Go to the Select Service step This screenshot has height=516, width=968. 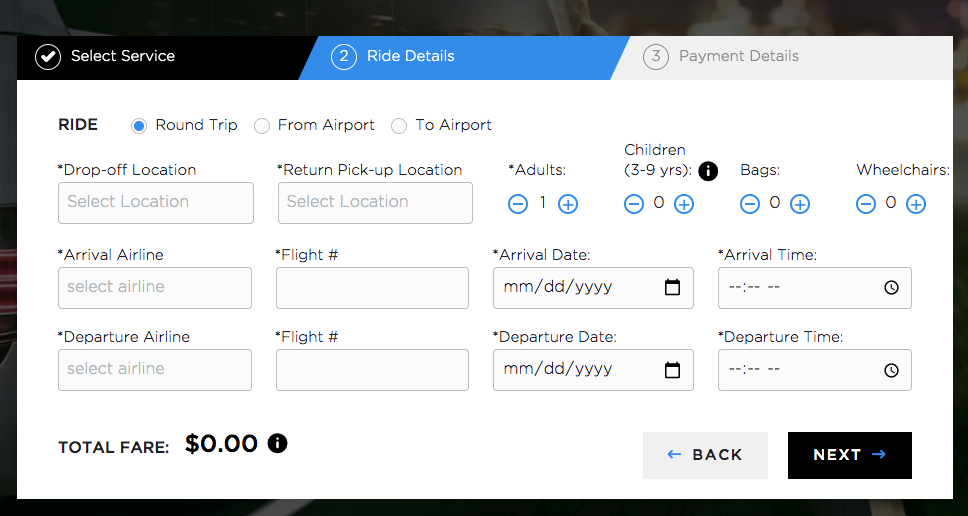(x=122, y=57)
